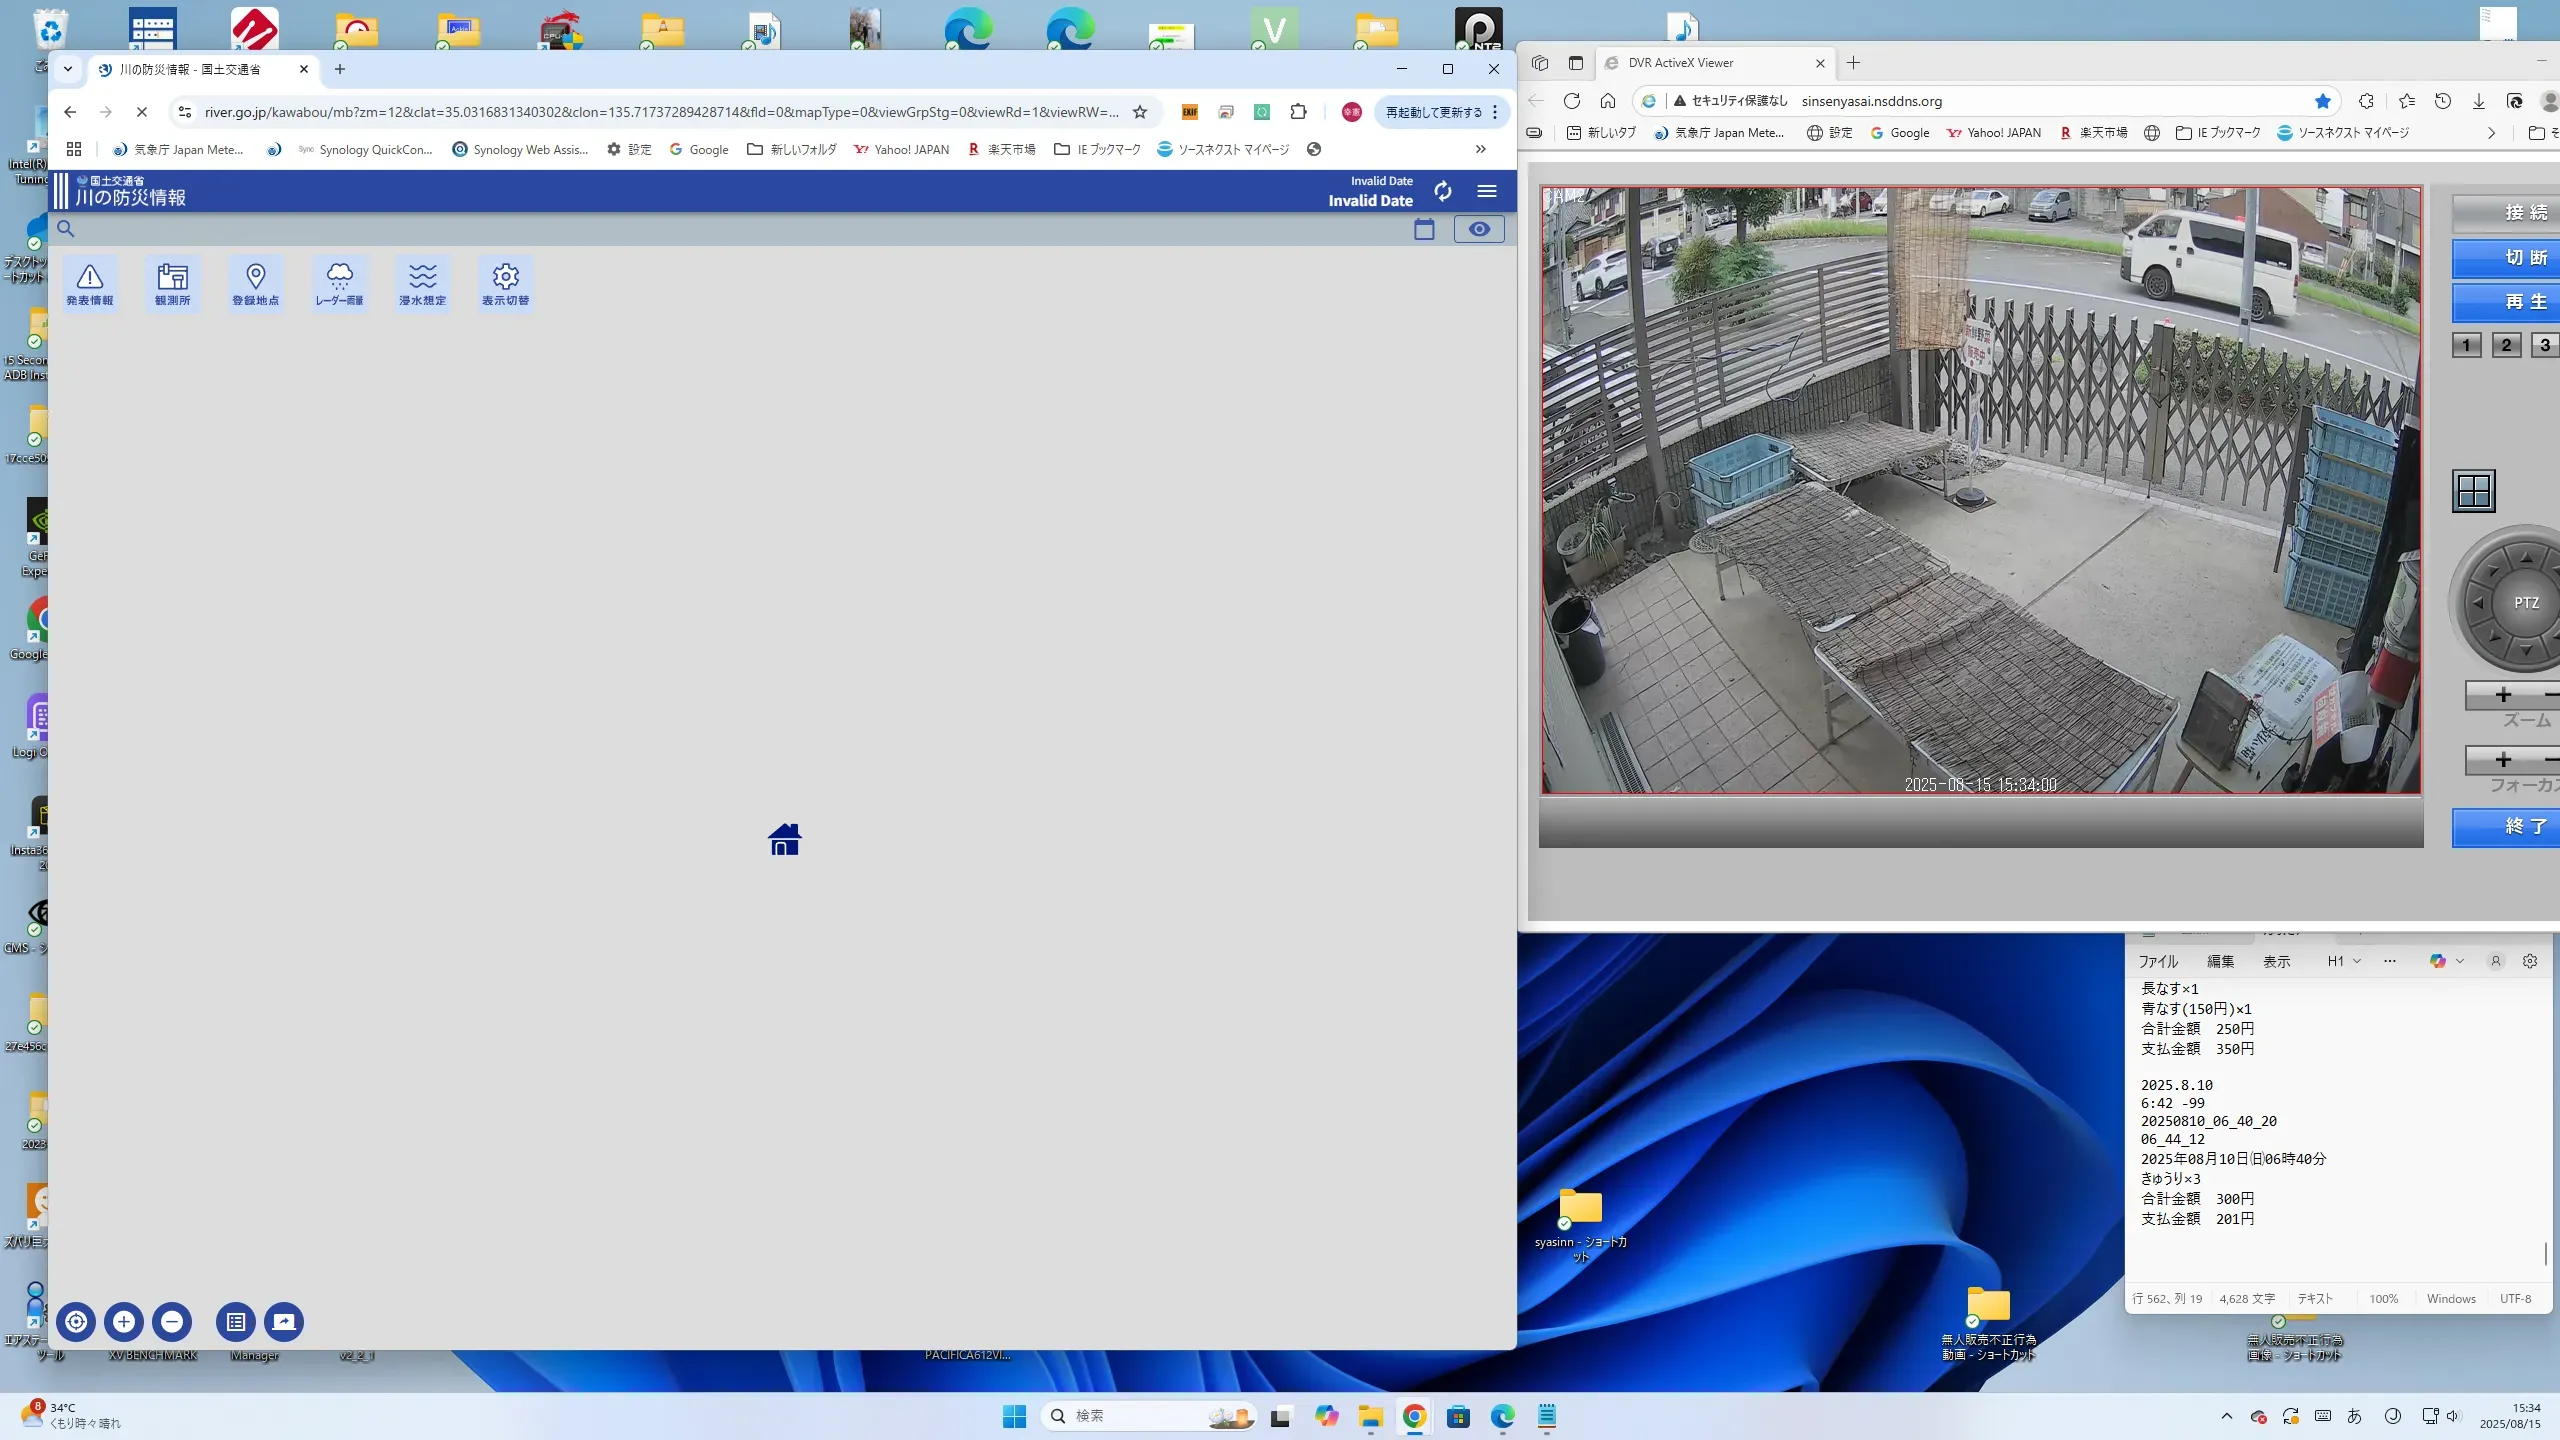Expand the Chrome bookmarks overflow chevron

[x=1480, y=149]
